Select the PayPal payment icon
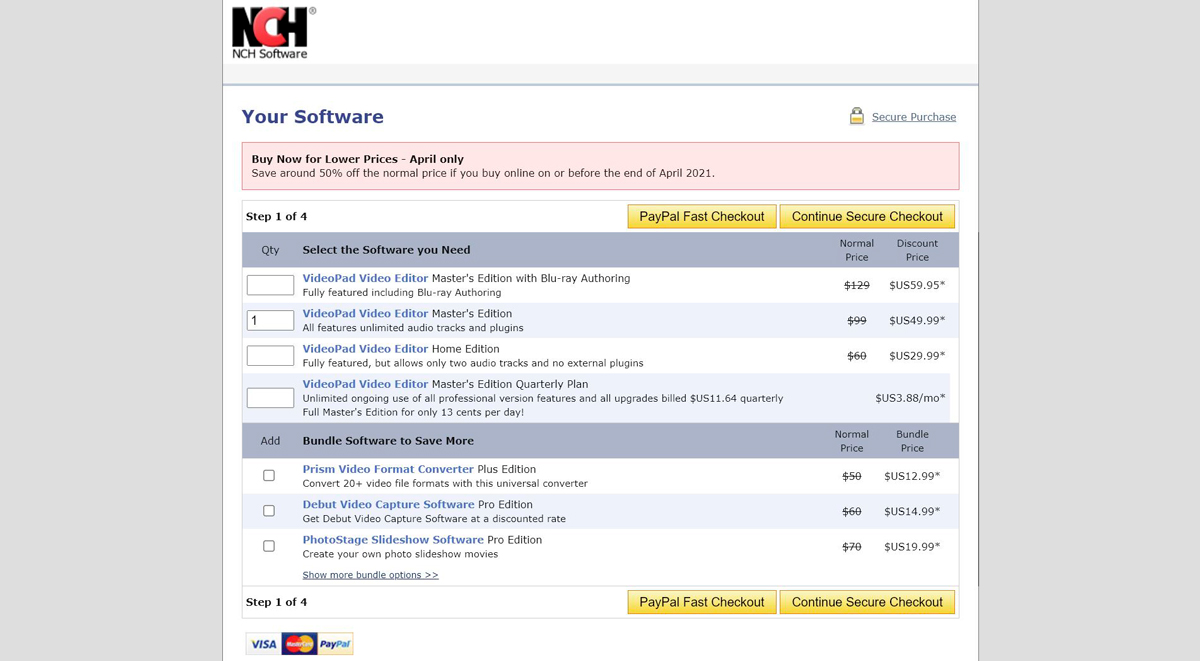The image size is (1200, 661). (x=334, y=643)
